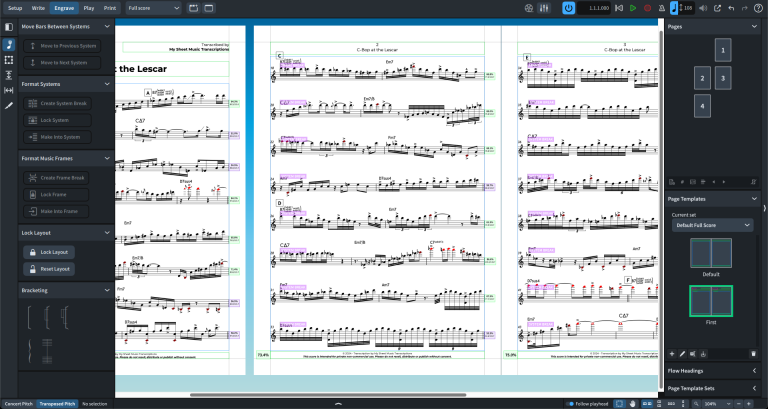This screenshot has width=768, height=409.
Task: Click the Undo arrow
Action: pos(731,8)
